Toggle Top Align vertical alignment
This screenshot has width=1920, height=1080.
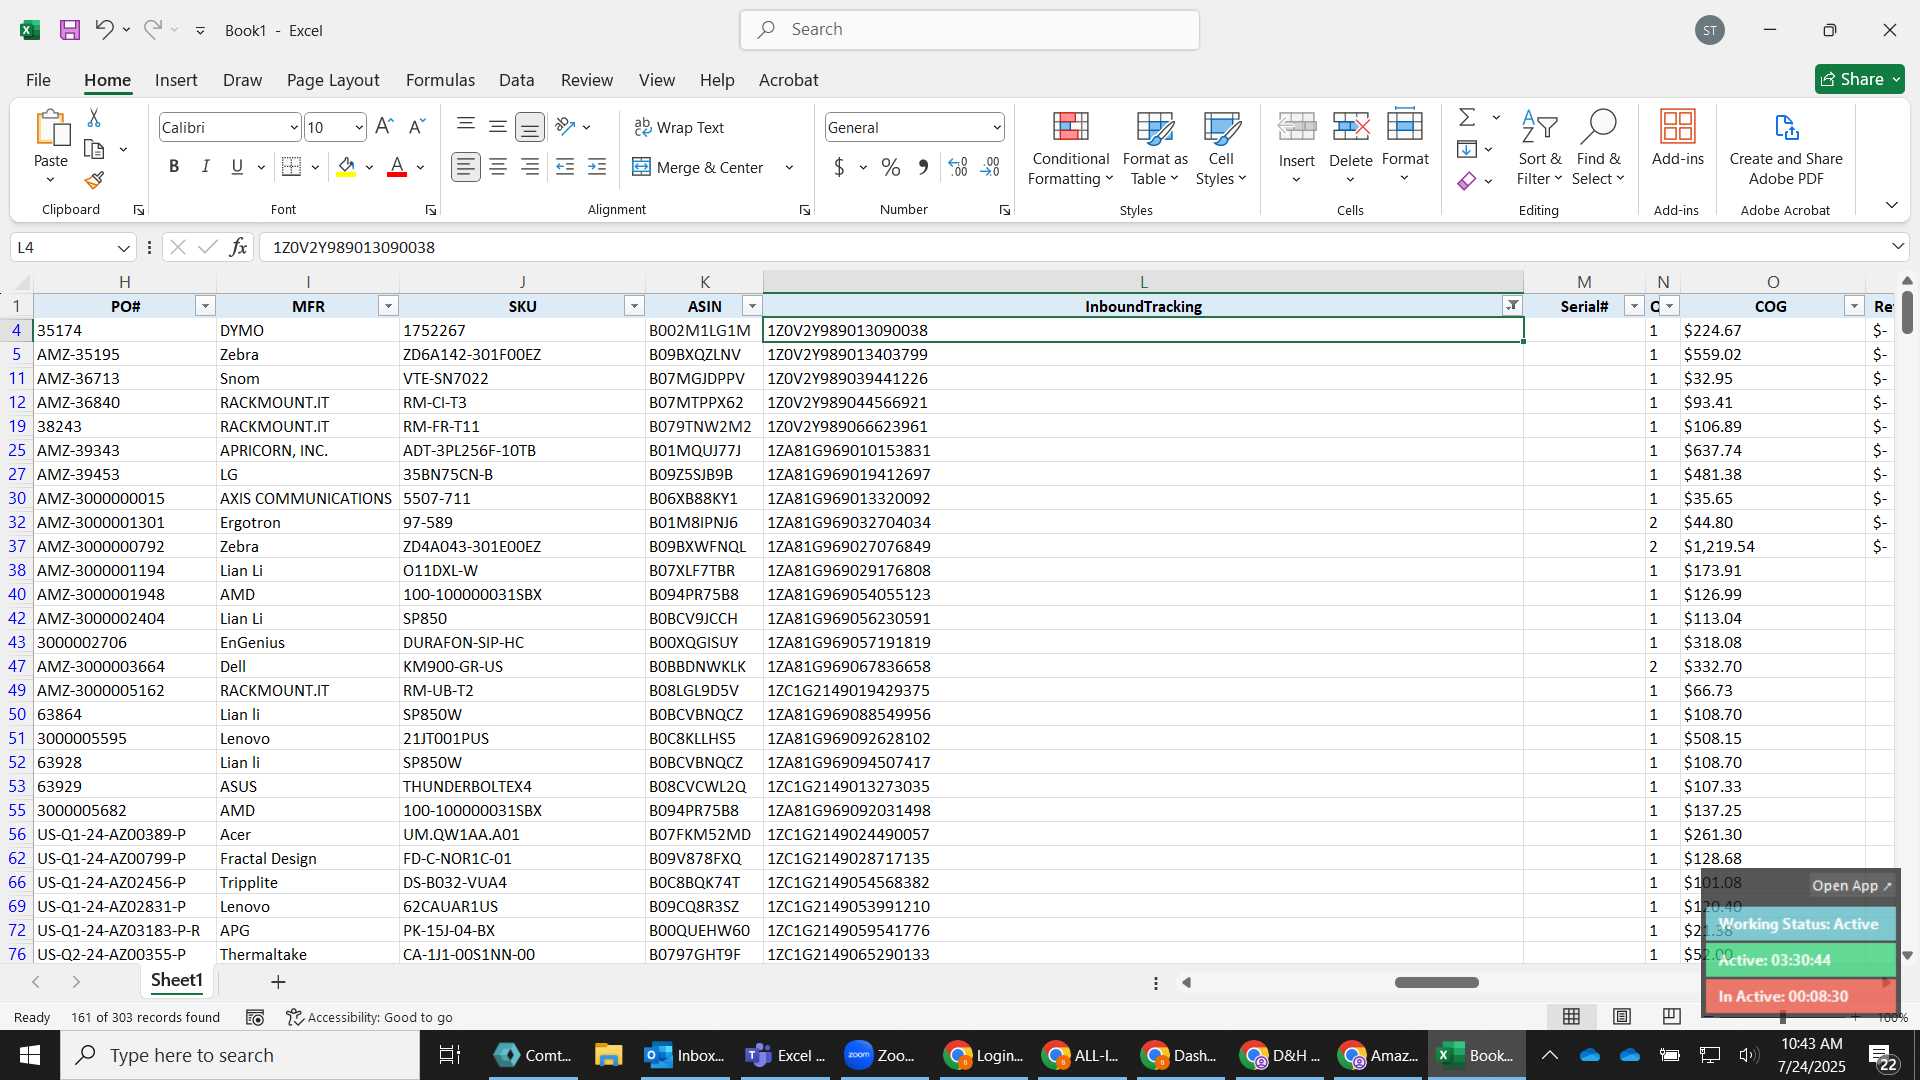(x=465, y=127)
